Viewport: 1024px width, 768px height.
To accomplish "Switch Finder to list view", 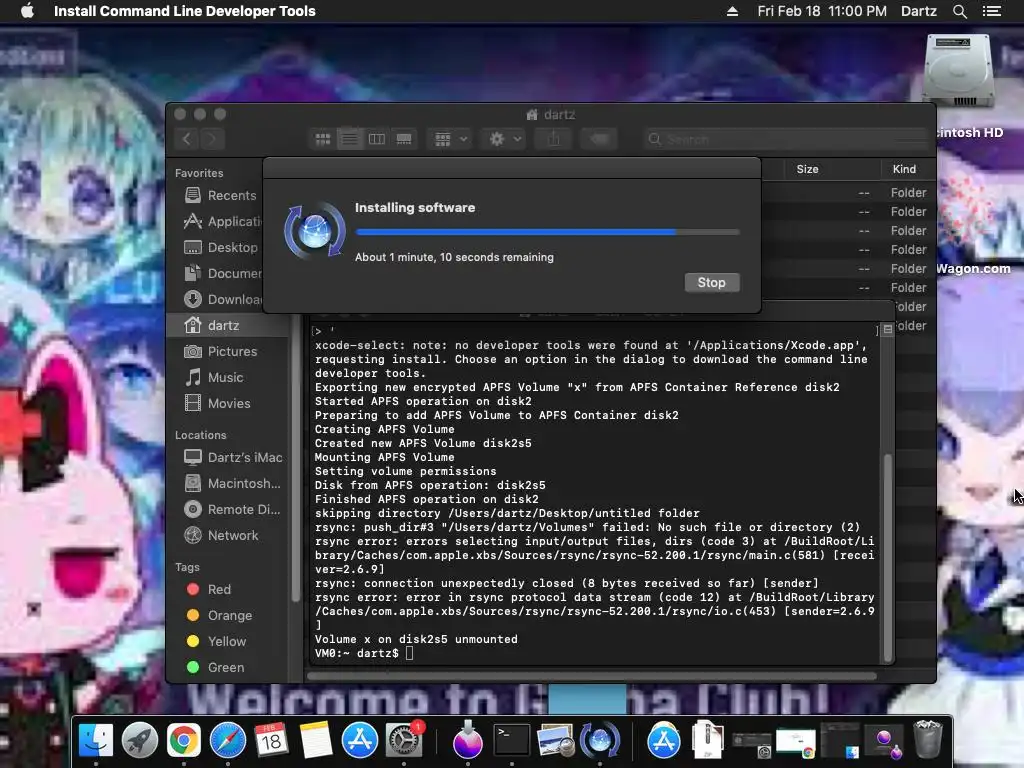I will click(349, 138).
